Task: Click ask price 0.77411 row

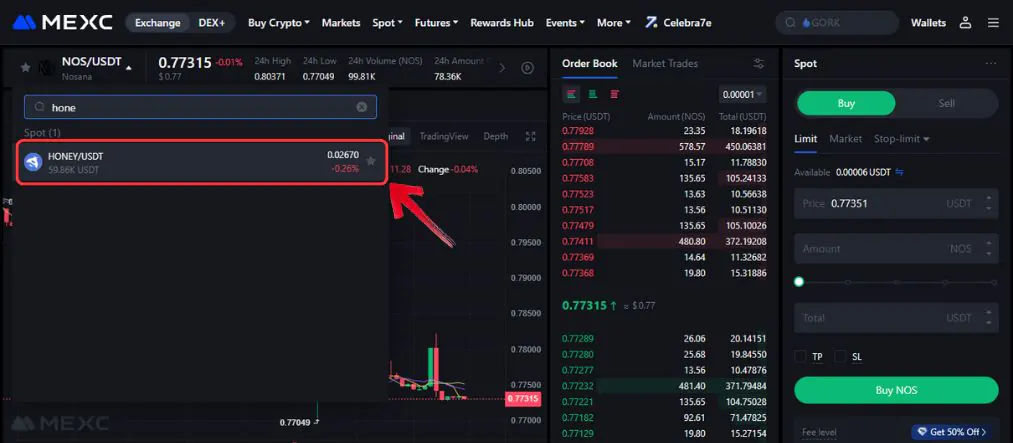Action: click(664, 242)
